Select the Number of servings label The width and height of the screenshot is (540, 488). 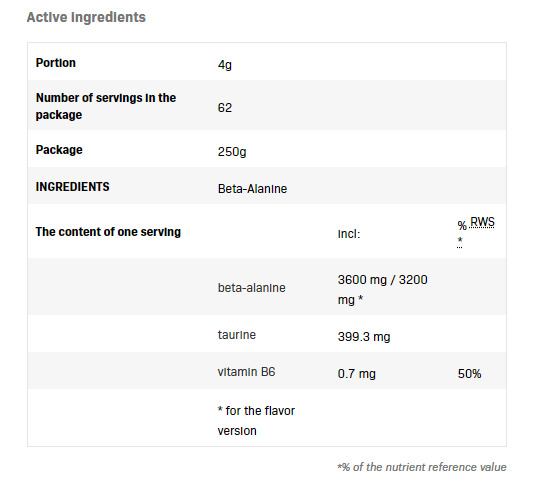point(106,106)
